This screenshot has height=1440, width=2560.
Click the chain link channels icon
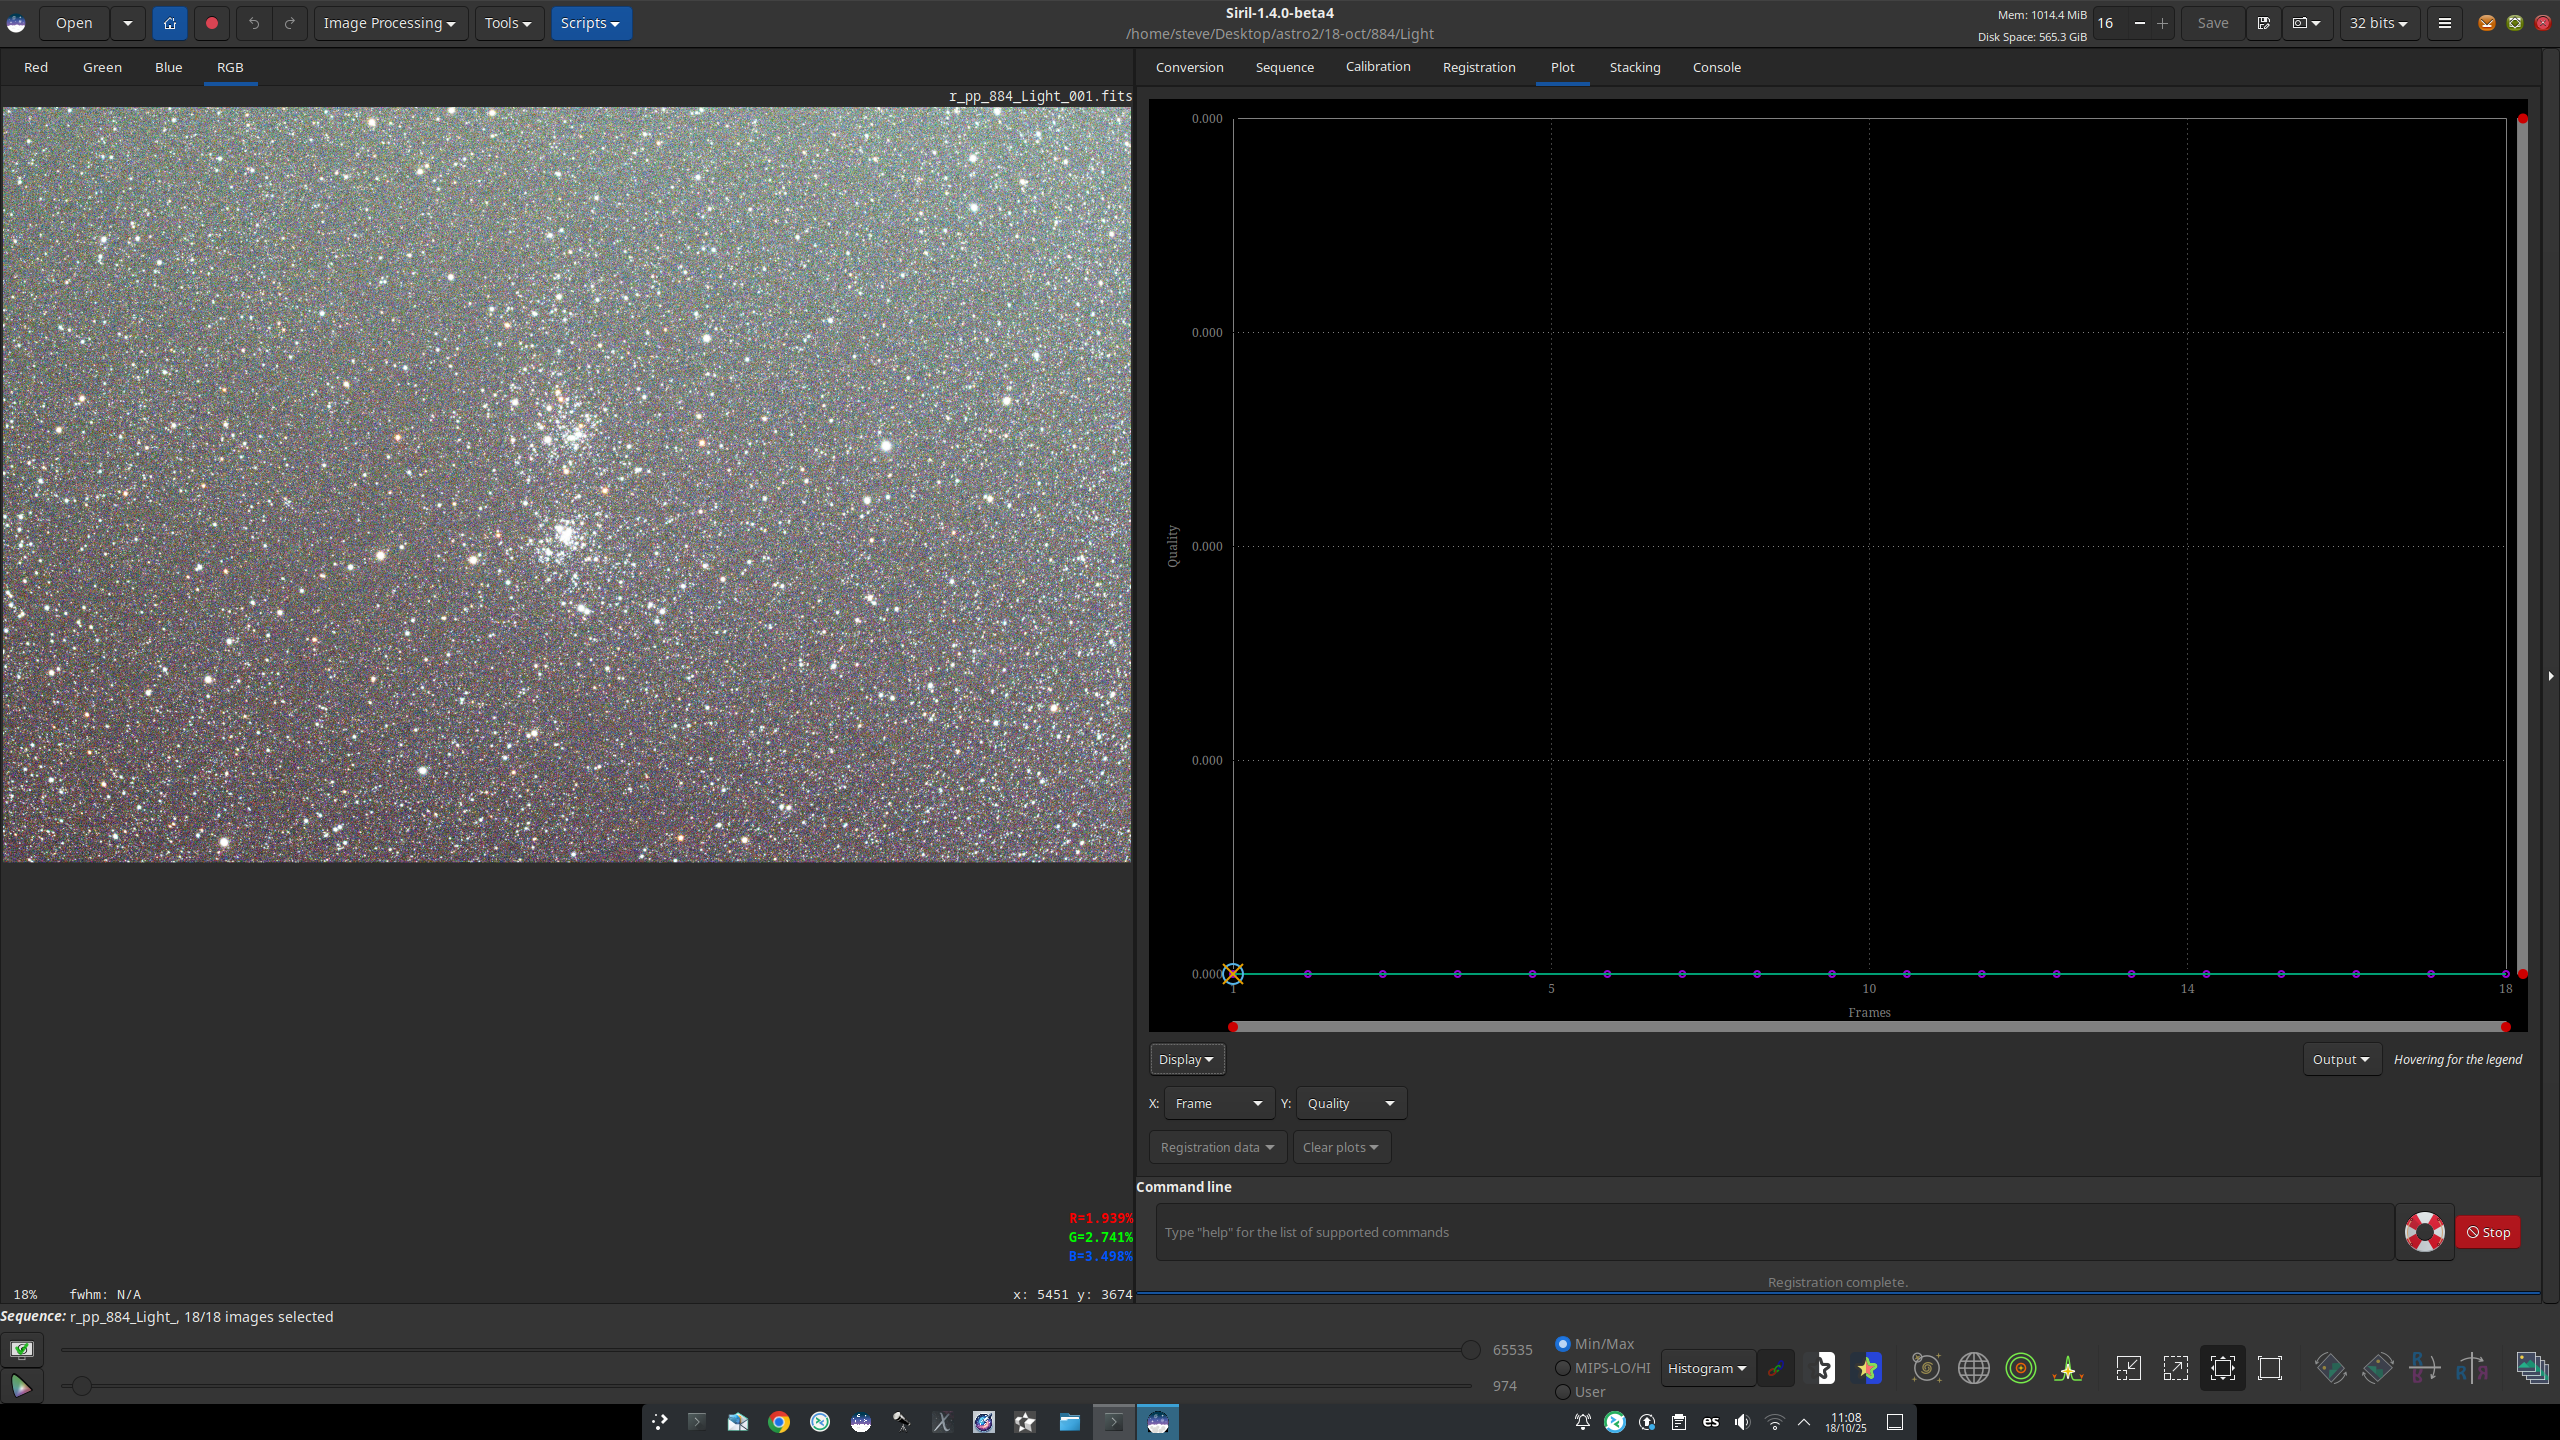pyautogui.click(x=1775, y=1368)
